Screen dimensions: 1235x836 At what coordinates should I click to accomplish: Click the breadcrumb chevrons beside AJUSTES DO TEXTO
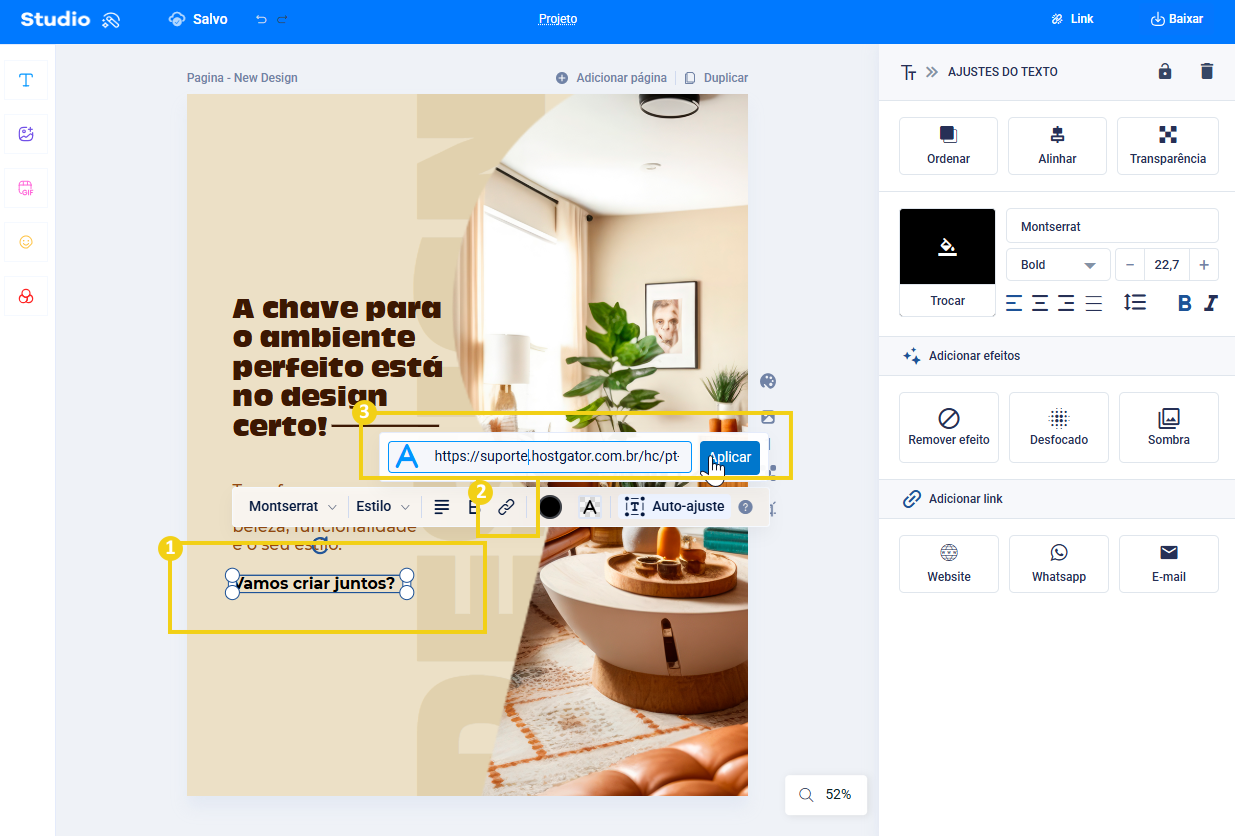tap(932, 72)
